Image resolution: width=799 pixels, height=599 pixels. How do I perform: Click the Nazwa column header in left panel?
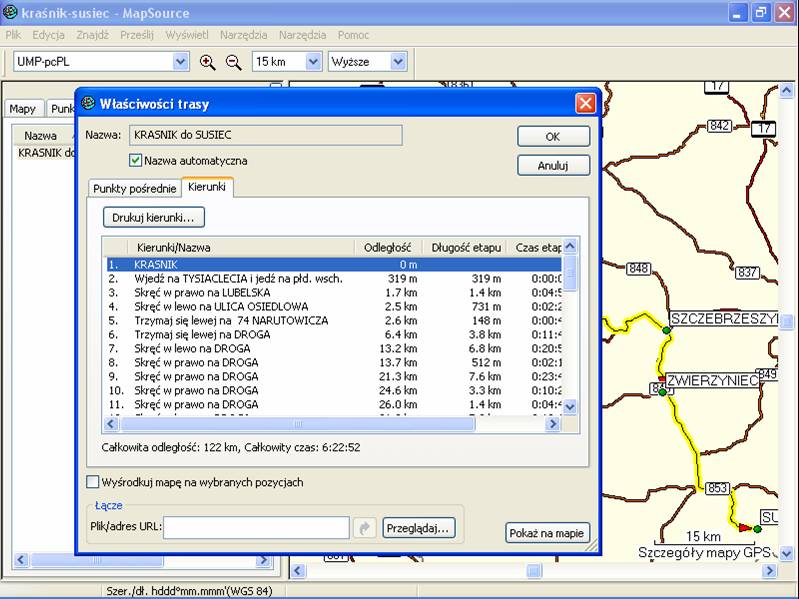point(41,136)
